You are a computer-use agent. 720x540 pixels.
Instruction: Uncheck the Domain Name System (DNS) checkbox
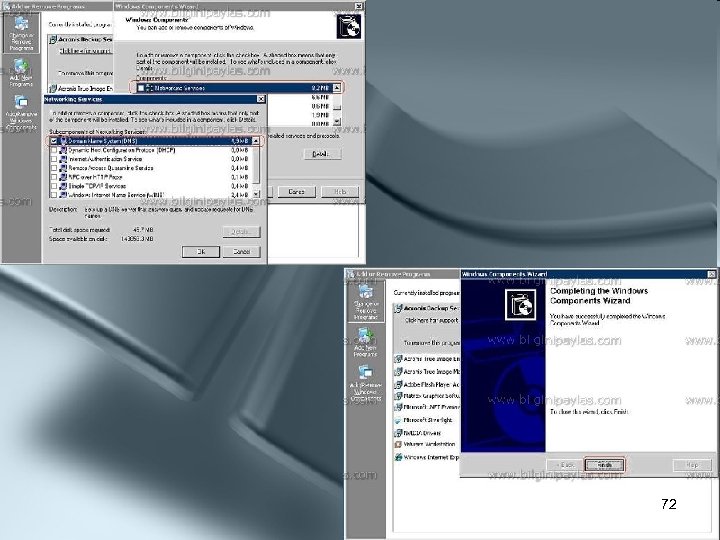coord(54,141)
